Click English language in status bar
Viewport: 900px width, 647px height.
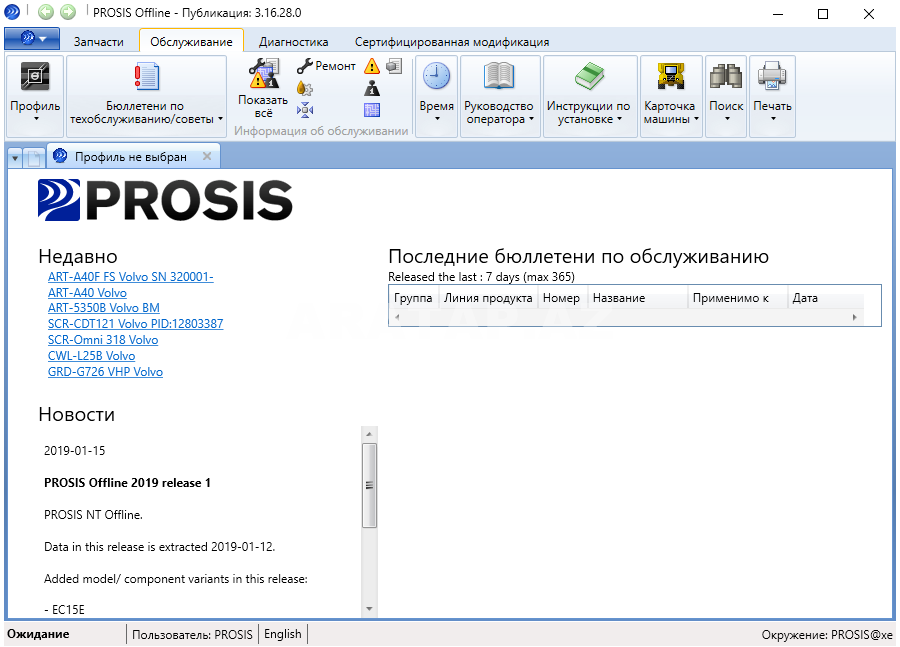282,634
